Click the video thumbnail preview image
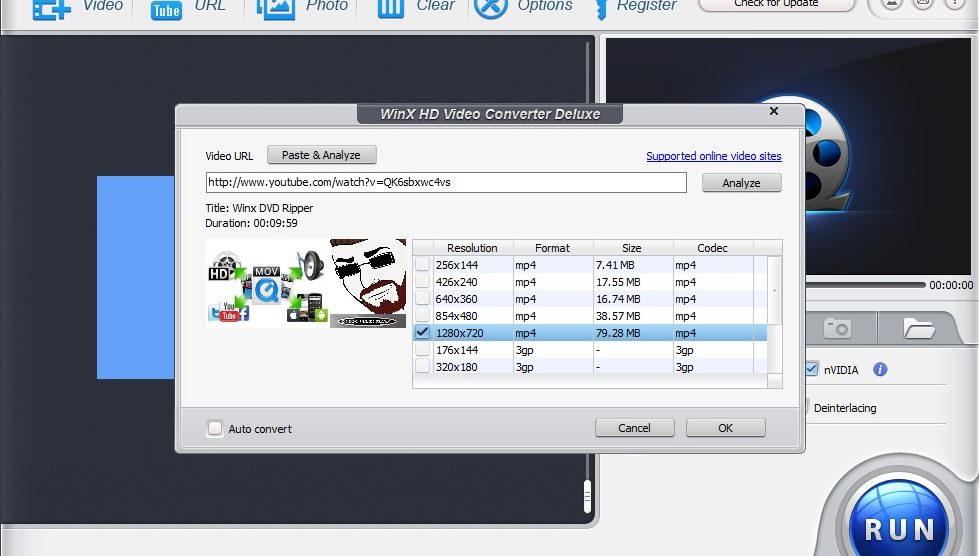979x556 pixels. (306, 283)
